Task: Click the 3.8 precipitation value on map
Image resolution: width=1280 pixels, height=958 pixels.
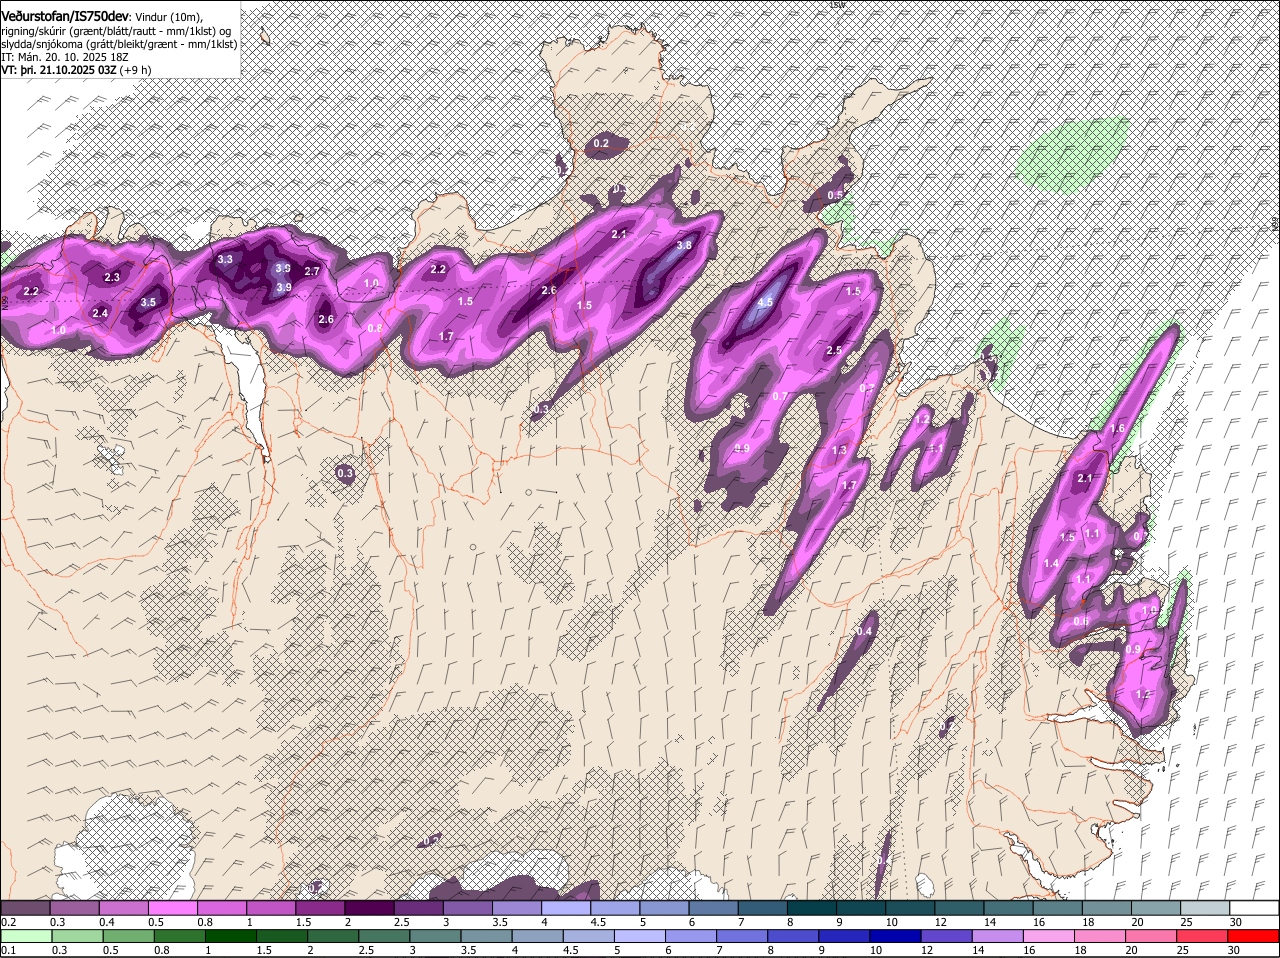Action: tap(684, 245)
